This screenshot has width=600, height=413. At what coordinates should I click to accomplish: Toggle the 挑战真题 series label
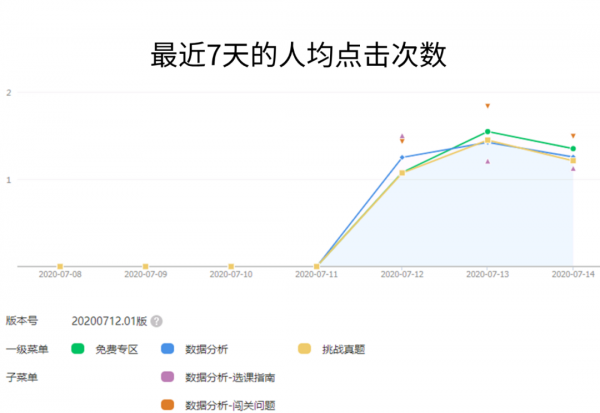(x=343, y=349)
